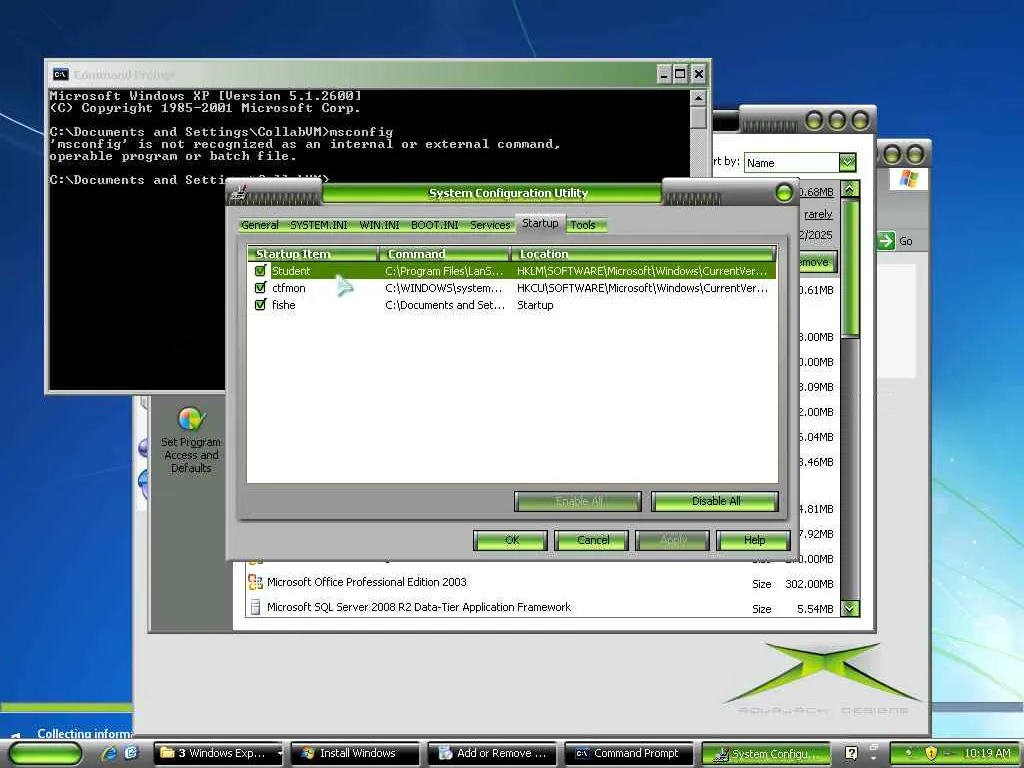
Task: Click System Configuration Utility title bar icon
Action: pos(238,193)
